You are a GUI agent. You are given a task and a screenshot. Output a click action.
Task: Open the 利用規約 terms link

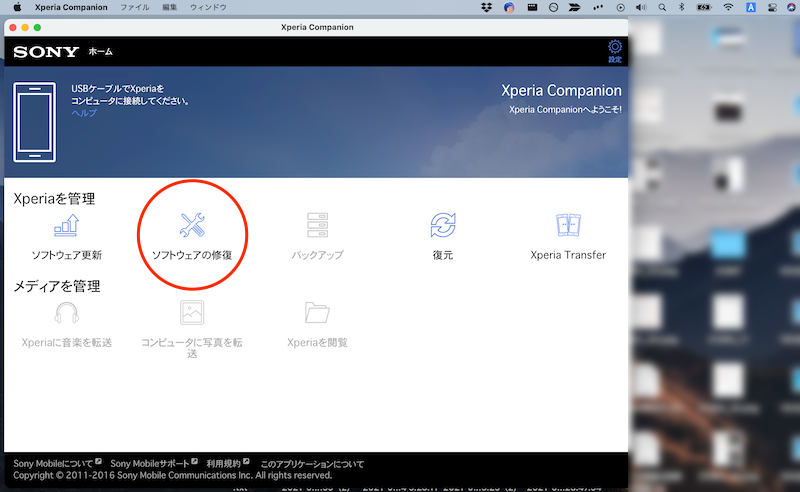(224, 464)
